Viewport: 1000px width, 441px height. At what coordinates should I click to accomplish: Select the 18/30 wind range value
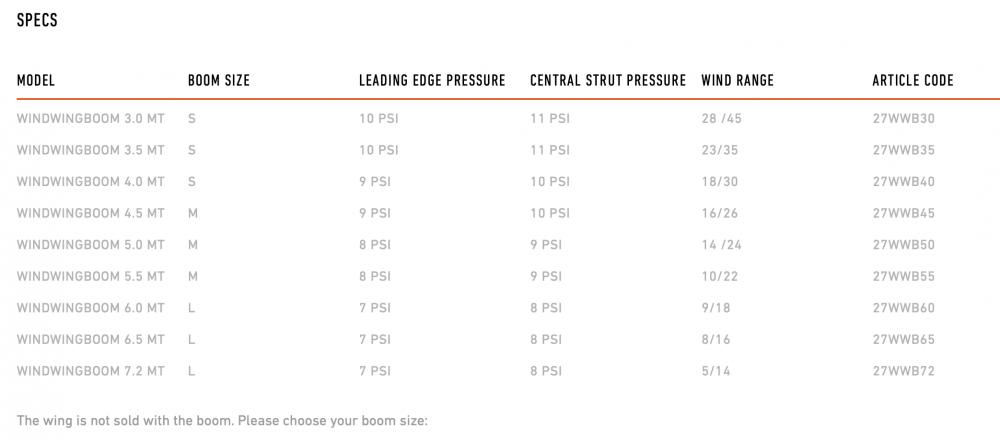pyautogui.click(x=719, y=182)
